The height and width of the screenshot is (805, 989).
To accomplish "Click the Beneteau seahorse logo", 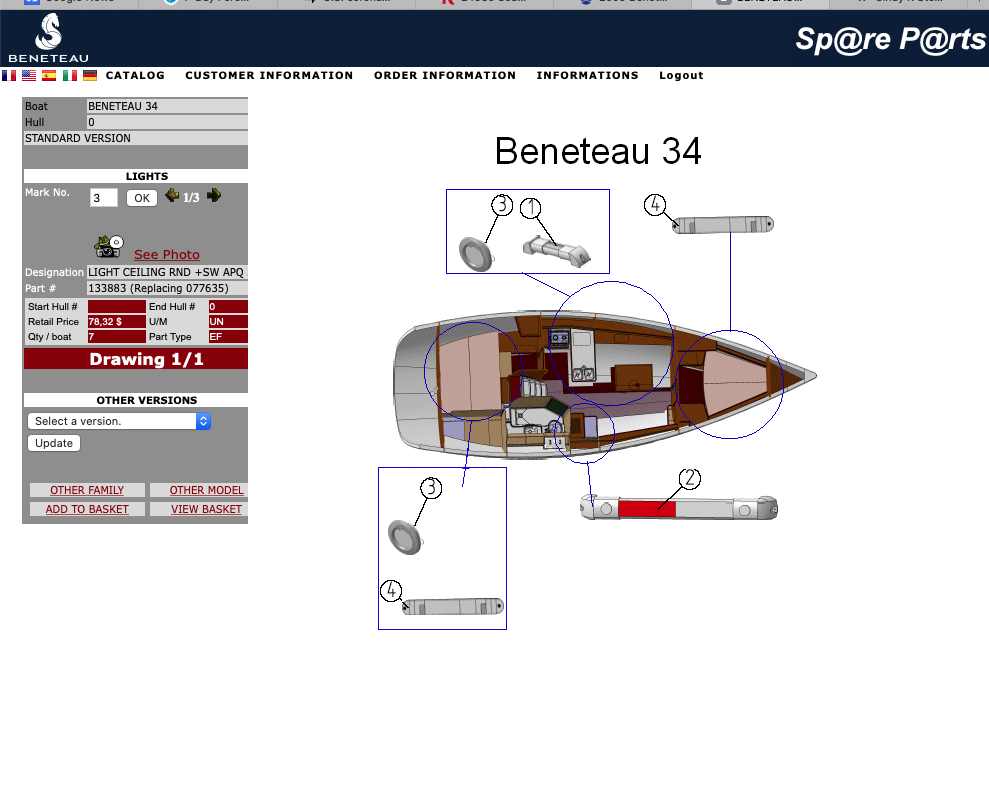I will click(49, 38).
